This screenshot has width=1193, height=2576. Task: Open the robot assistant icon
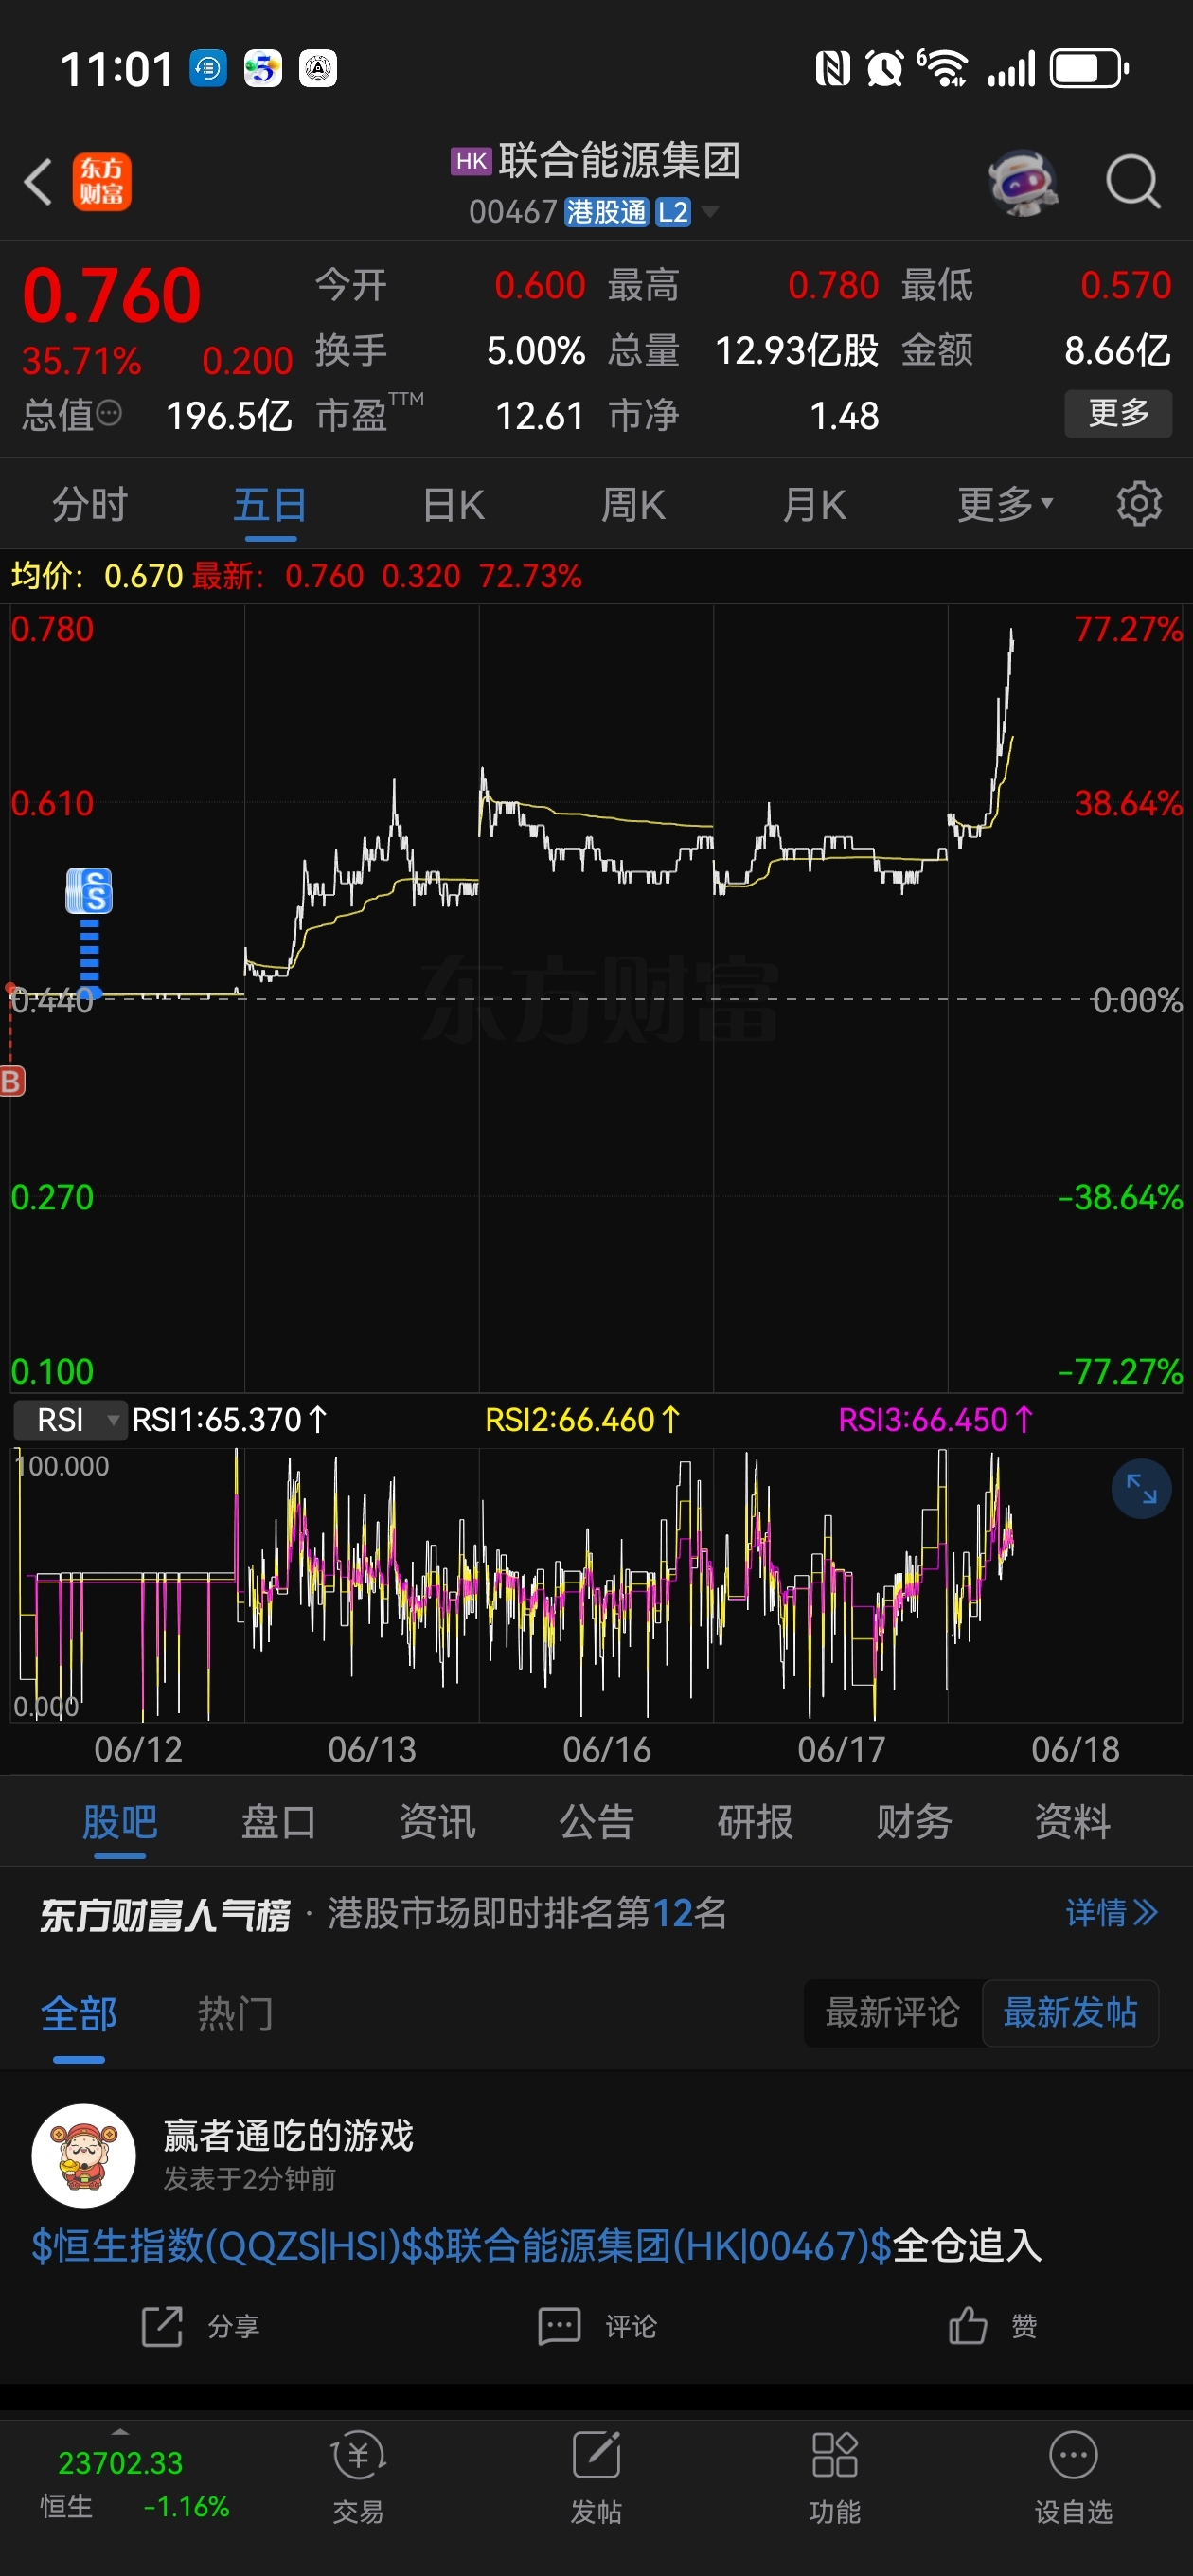(1022, 182)
